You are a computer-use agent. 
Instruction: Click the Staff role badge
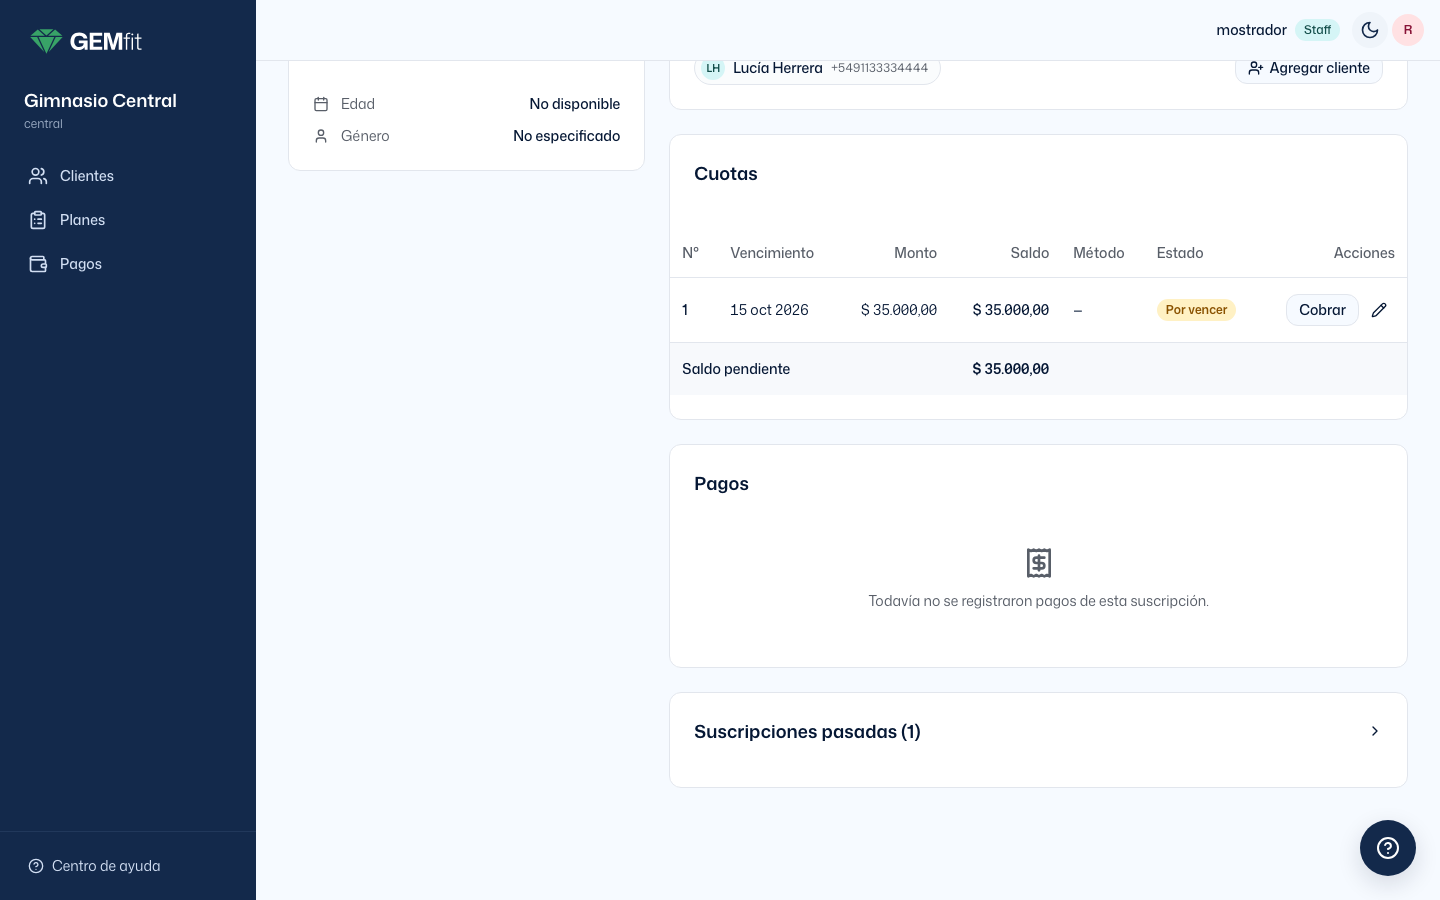point(1317,30)
